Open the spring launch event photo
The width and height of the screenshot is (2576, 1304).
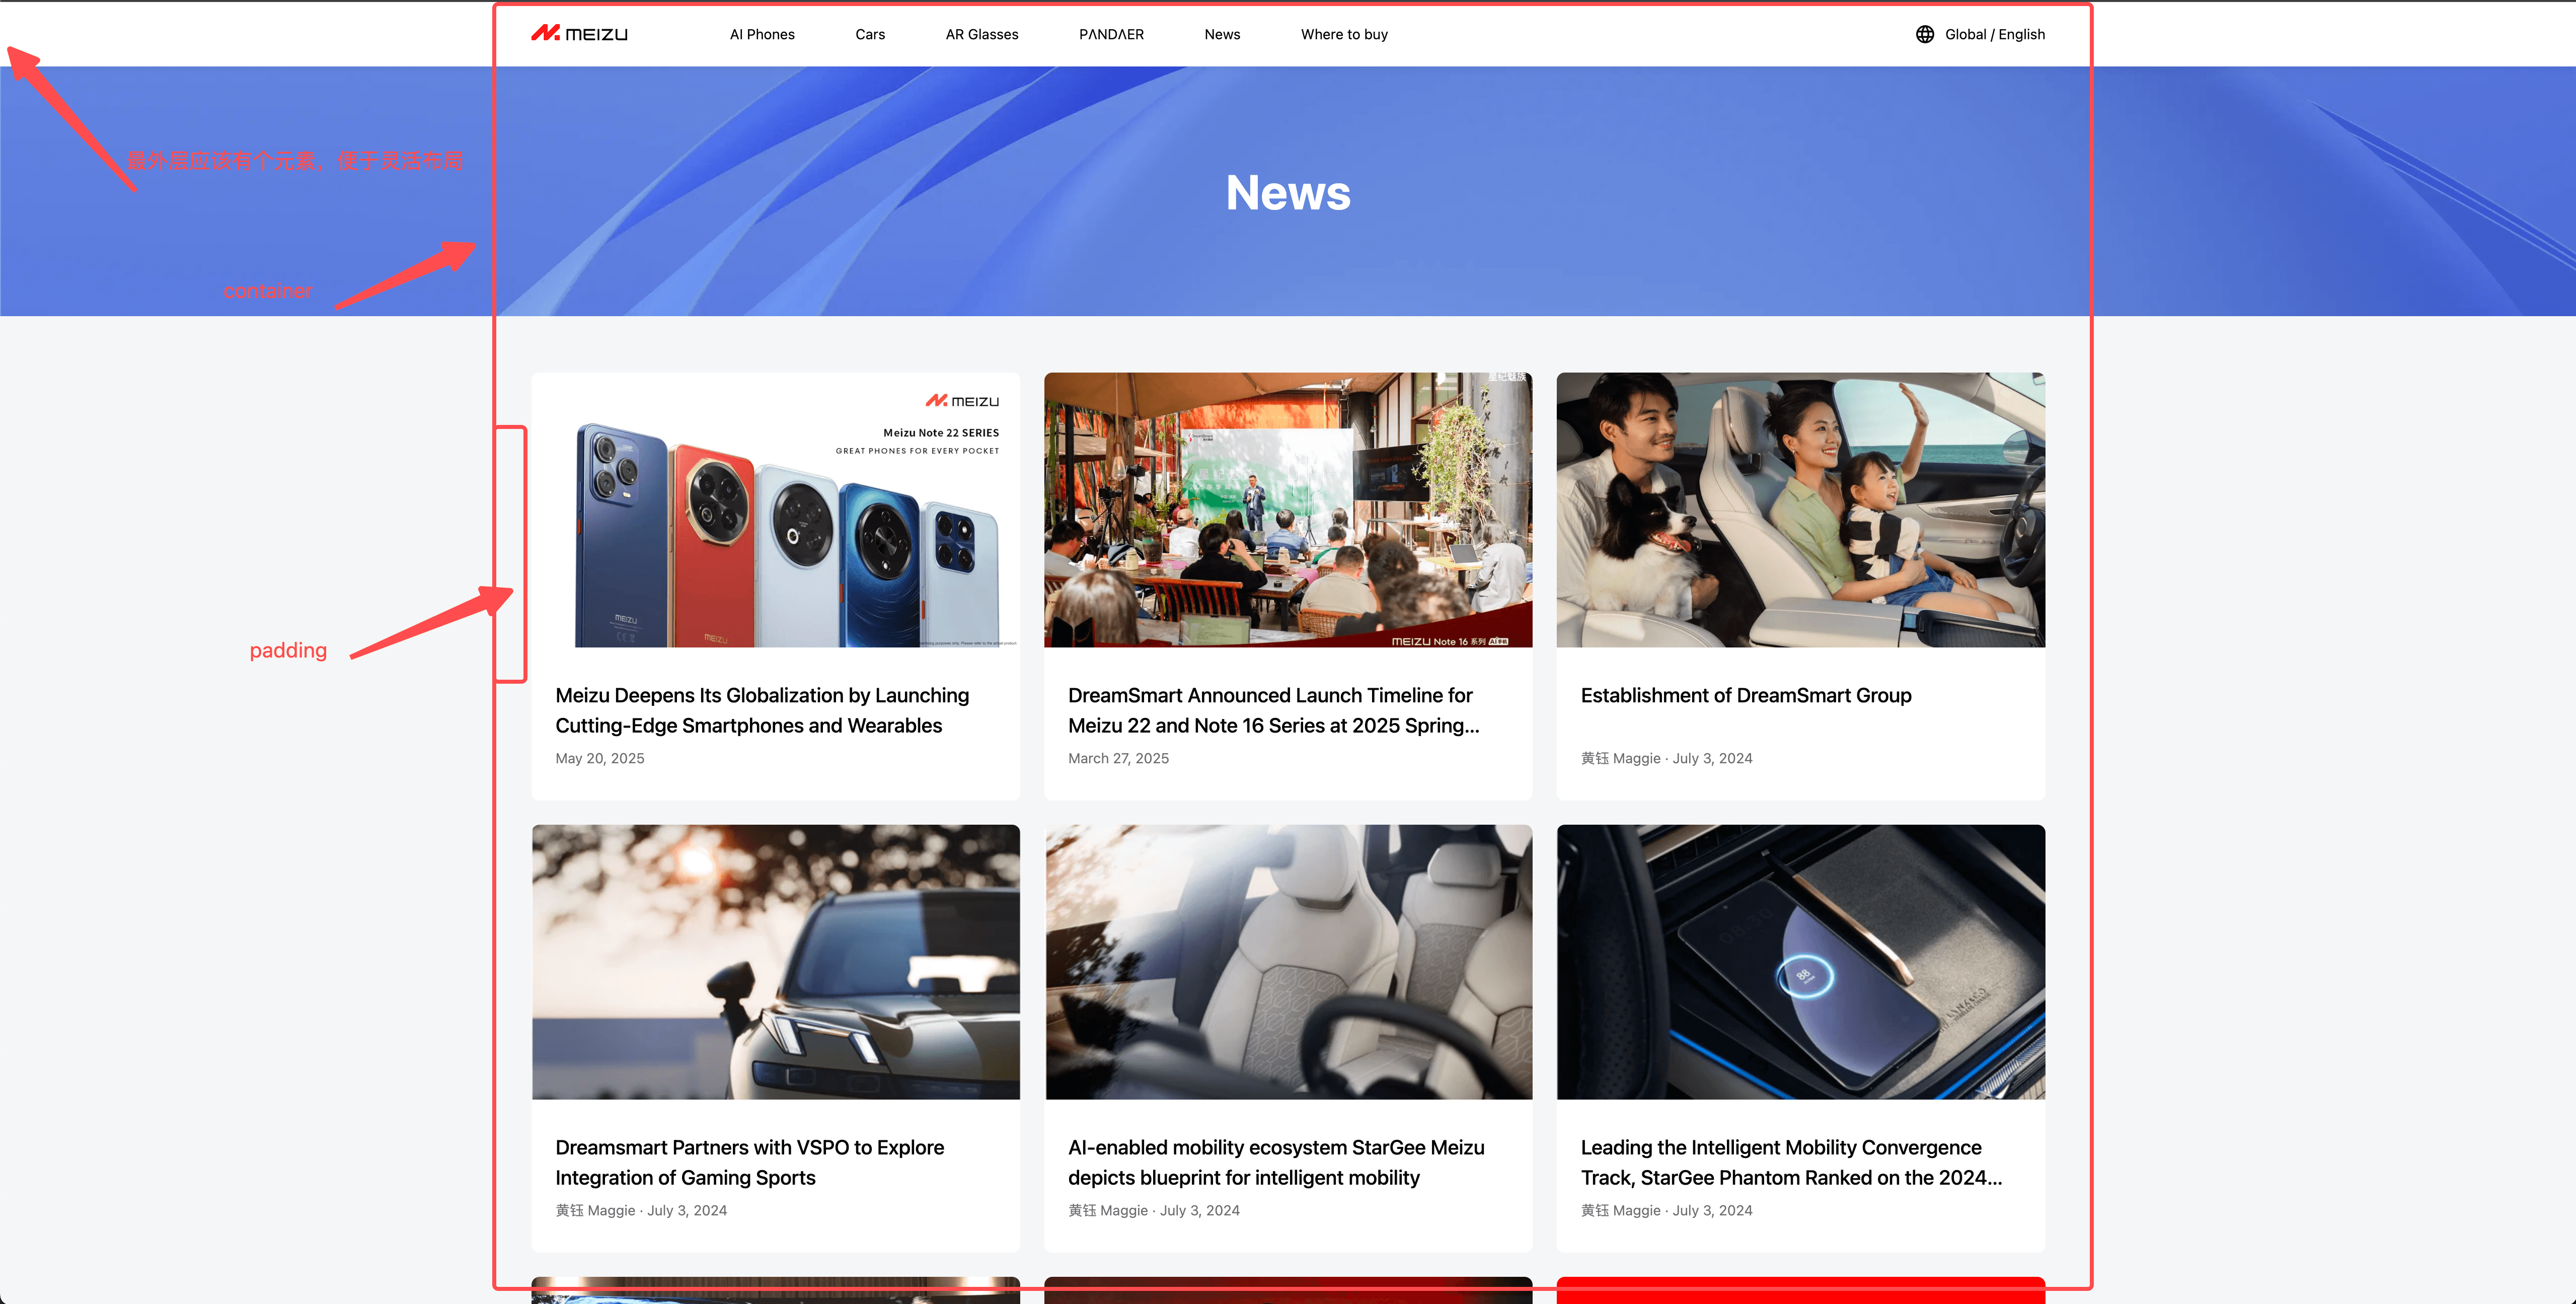(x=1288, y=510)
